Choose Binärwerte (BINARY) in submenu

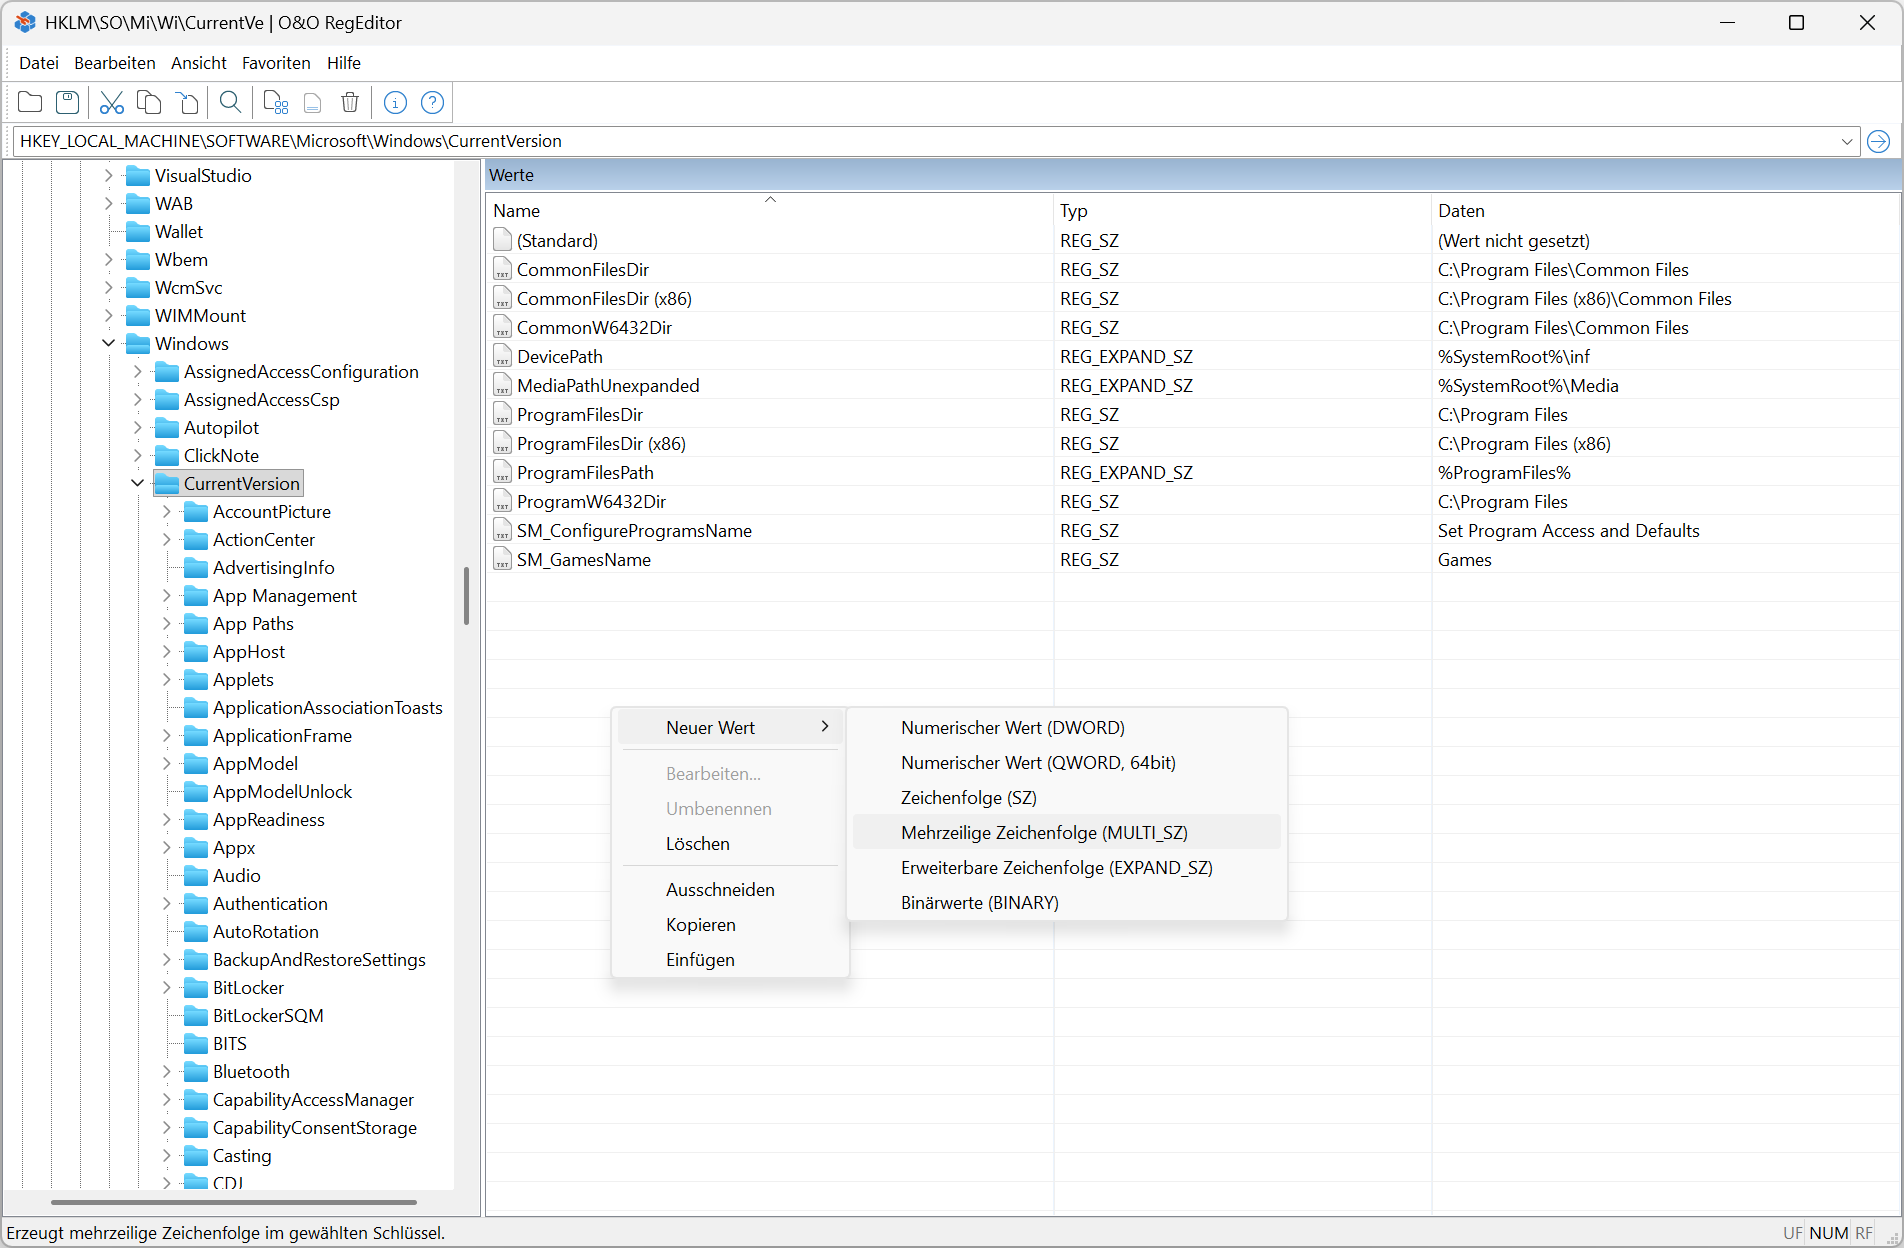point(1066,903)
